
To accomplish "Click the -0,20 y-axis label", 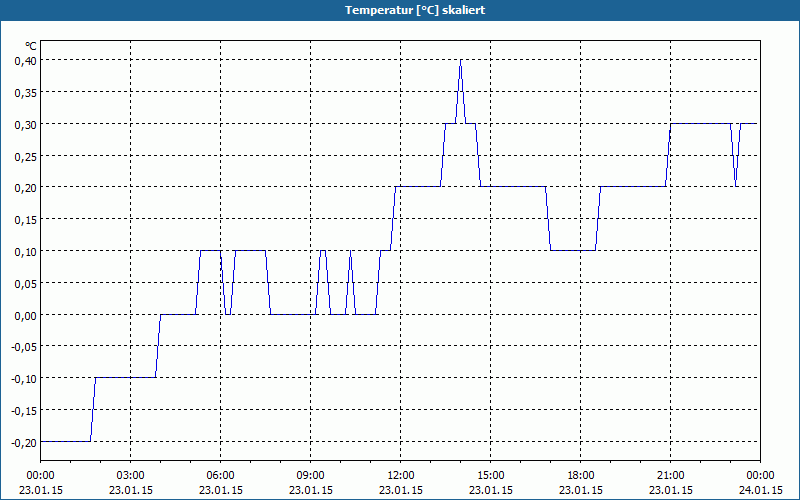I will pyautogui.click(x=24, y=442).
